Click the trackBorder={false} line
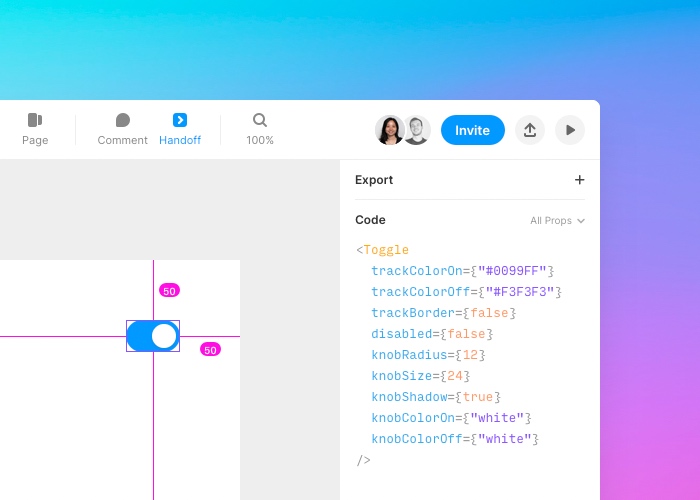 coord(444,313)
